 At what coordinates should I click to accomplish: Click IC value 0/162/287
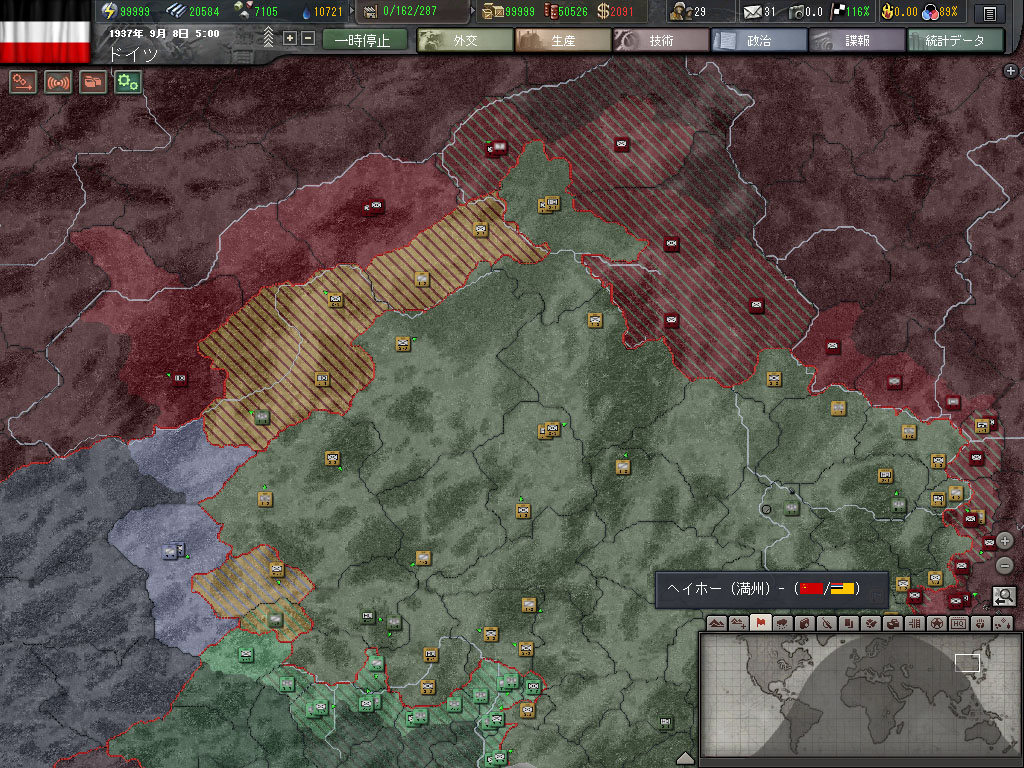click(x=410, y=12)
